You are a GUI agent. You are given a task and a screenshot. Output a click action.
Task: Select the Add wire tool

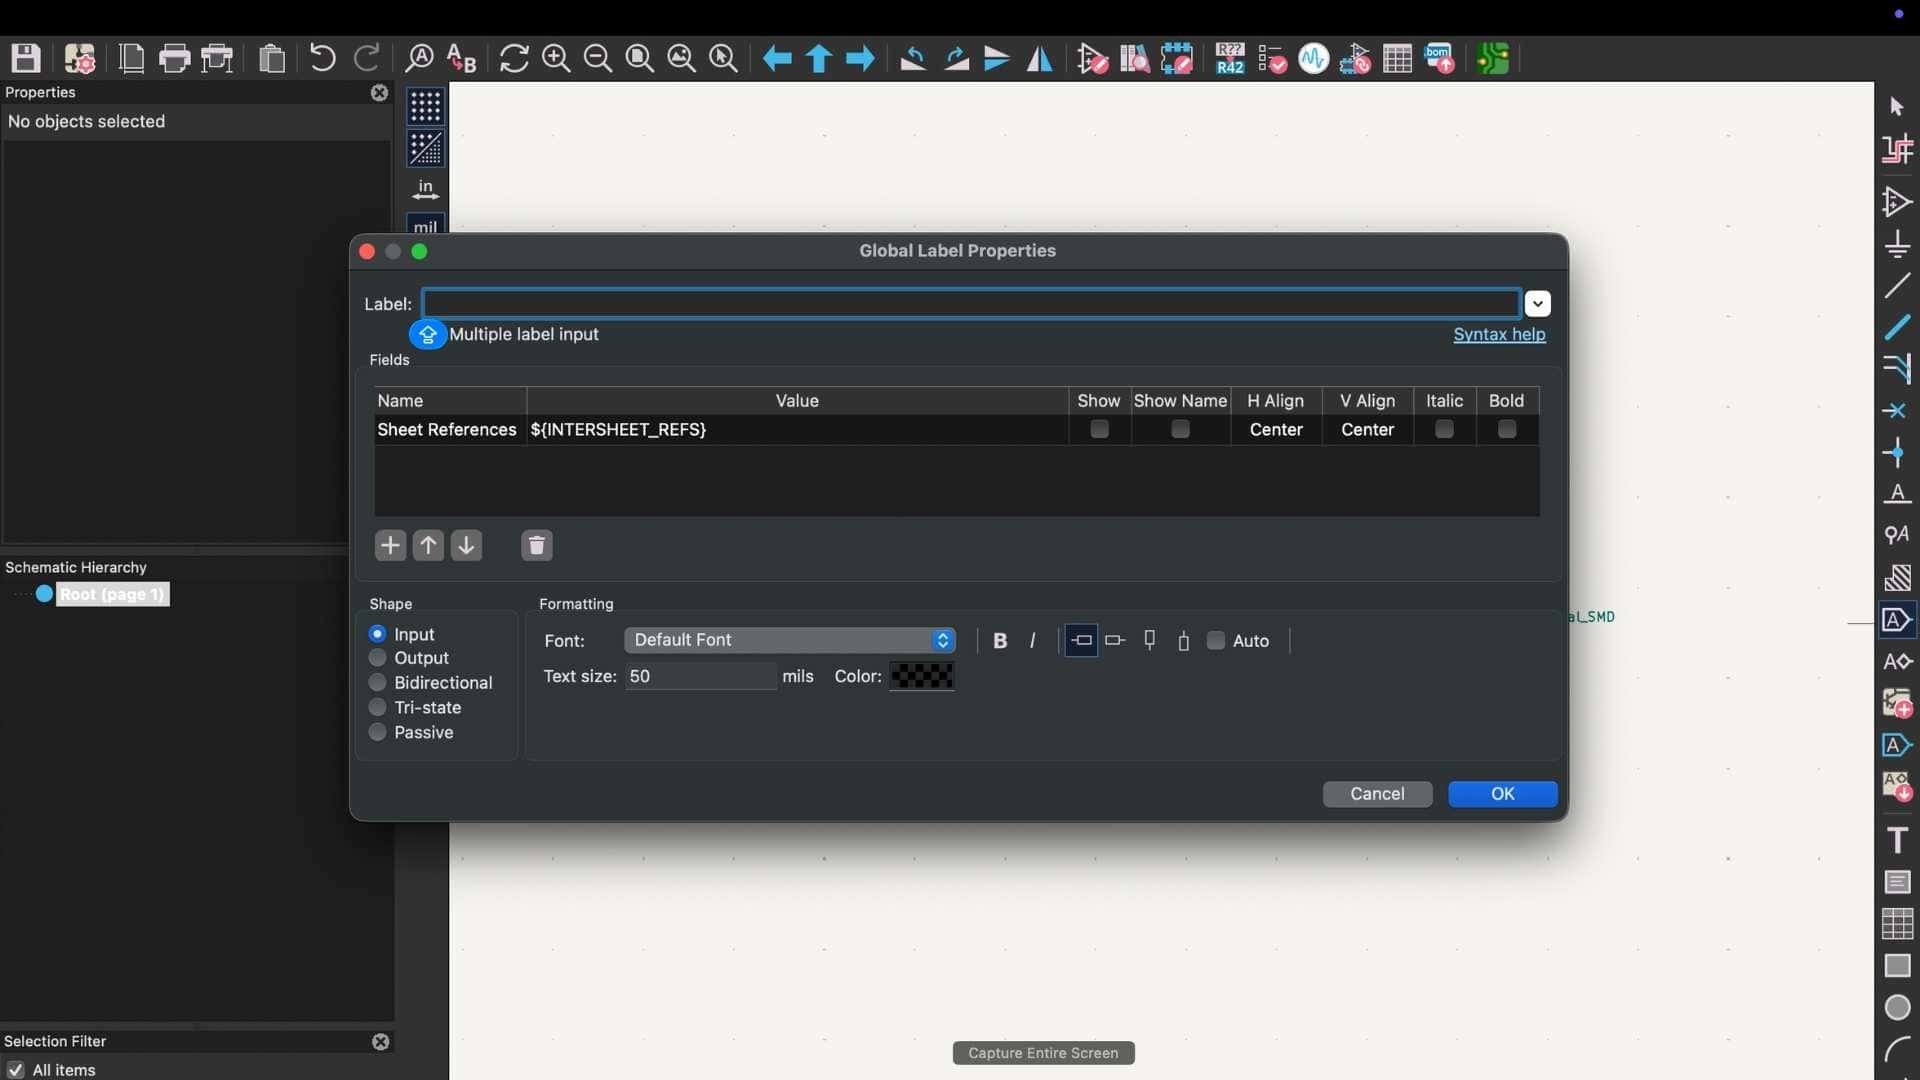[1897, 286]
